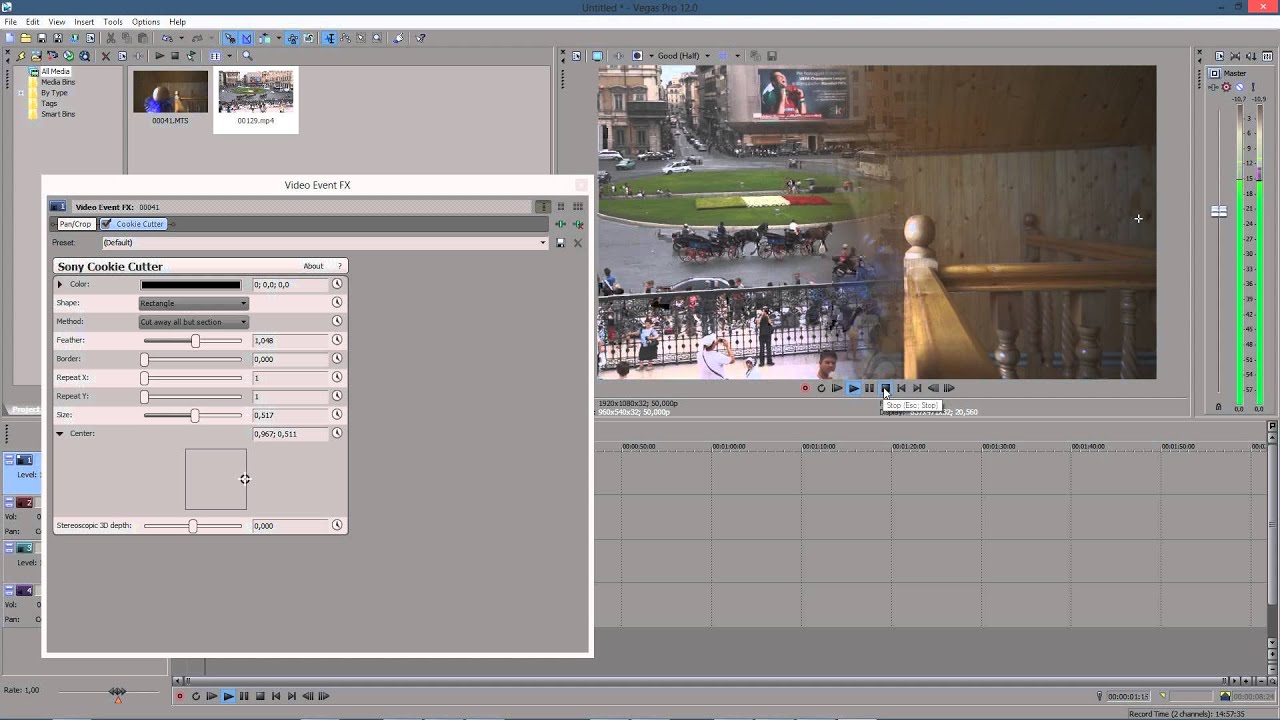Expand the By Type folder

[x=21, y=93]
